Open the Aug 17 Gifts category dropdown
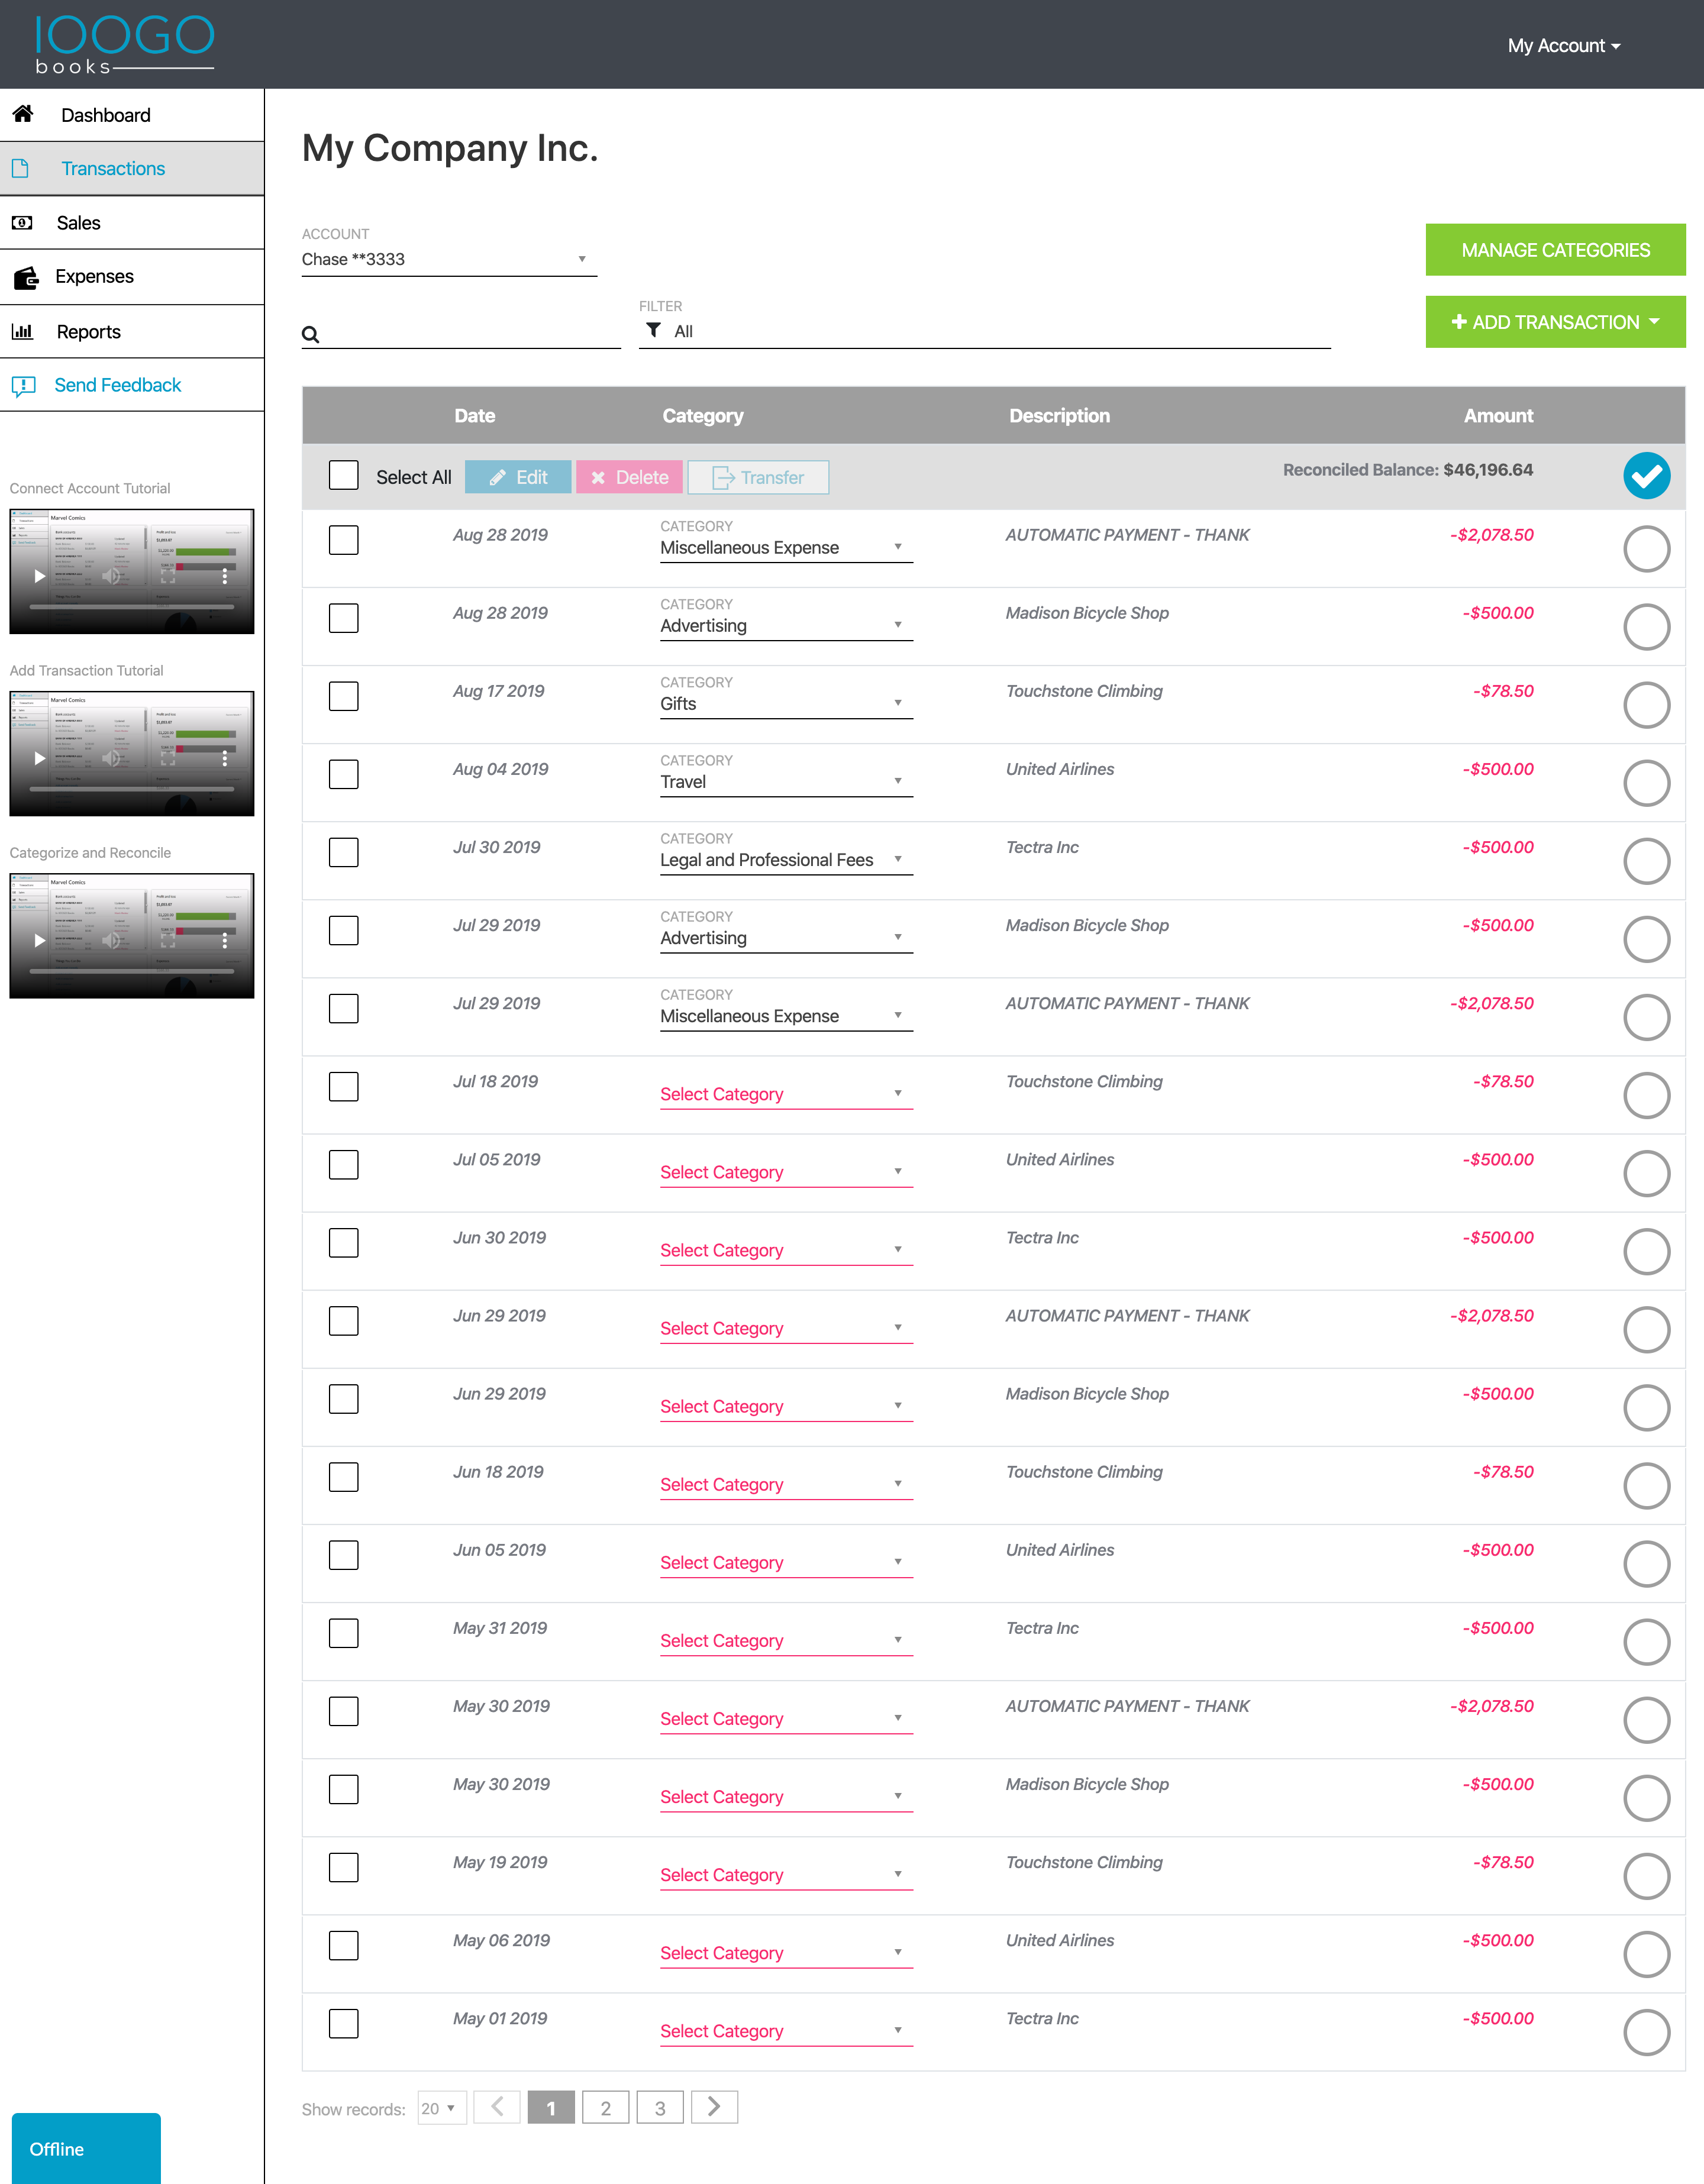Viewport: 1704px width, 2184px height. coord(786,704)
